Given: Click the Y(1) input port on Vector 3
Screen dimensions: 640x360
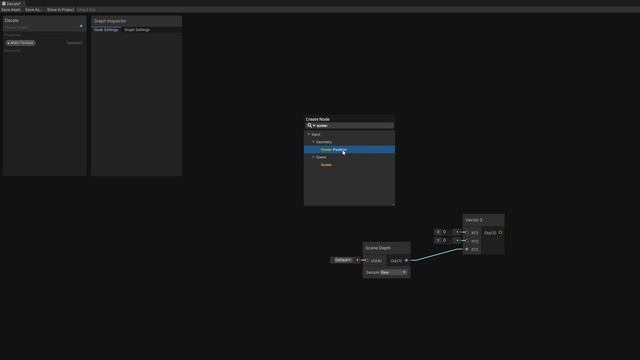Looking at the screenshot, I should (x=467, y=241).
